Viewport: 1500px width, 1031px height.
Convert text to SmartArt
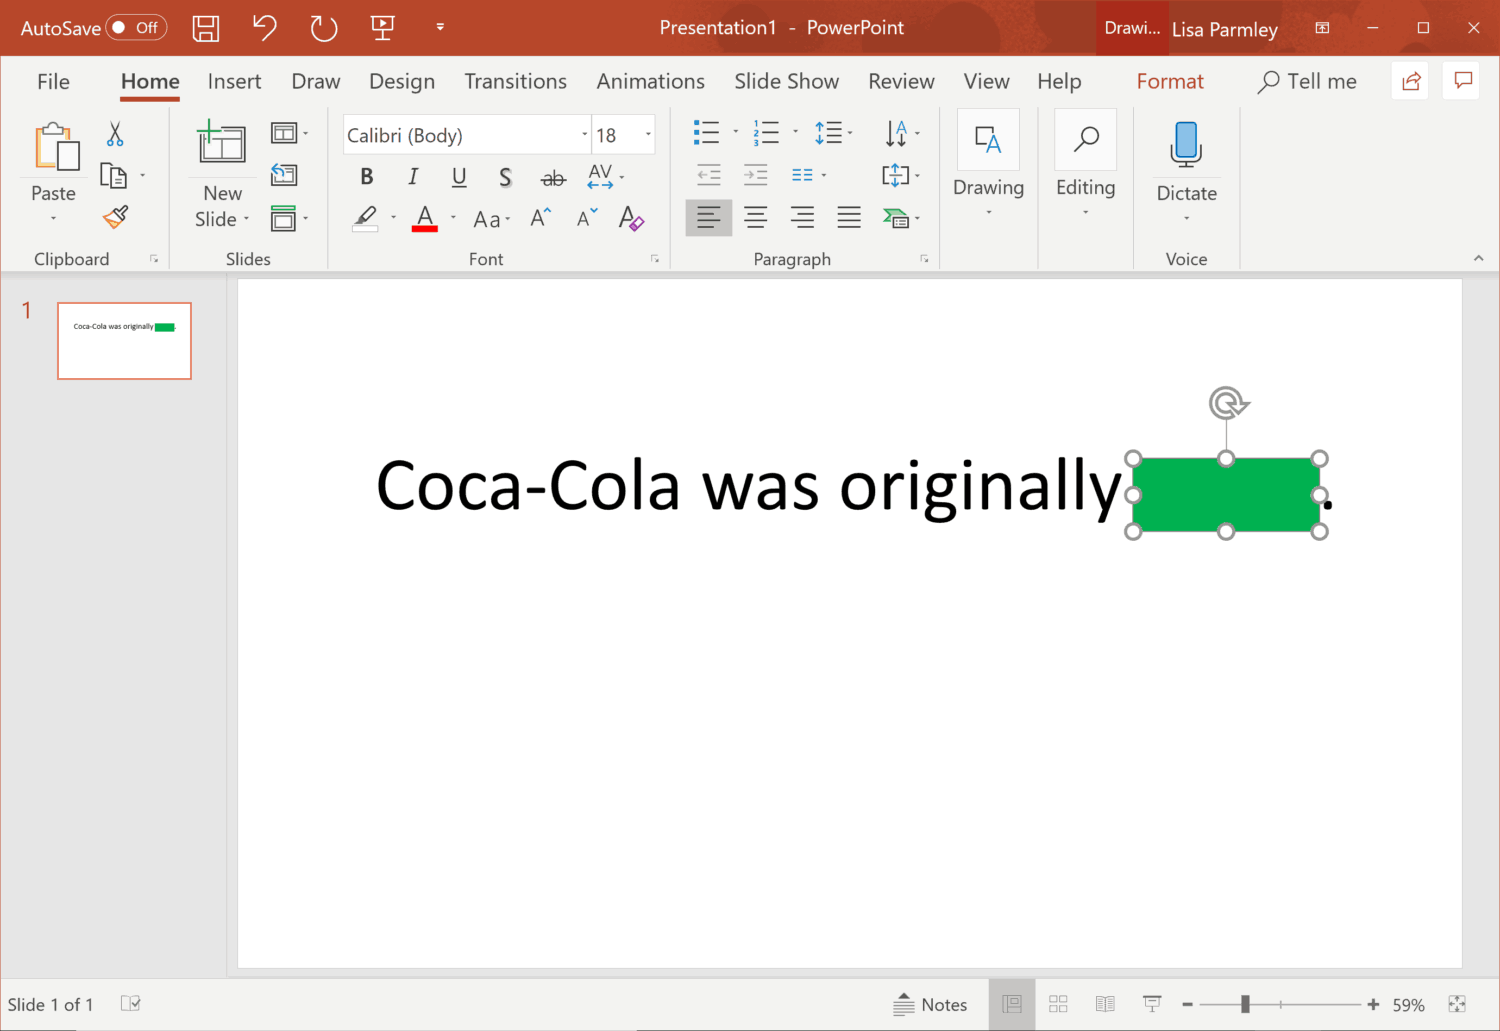click(896, 218)
